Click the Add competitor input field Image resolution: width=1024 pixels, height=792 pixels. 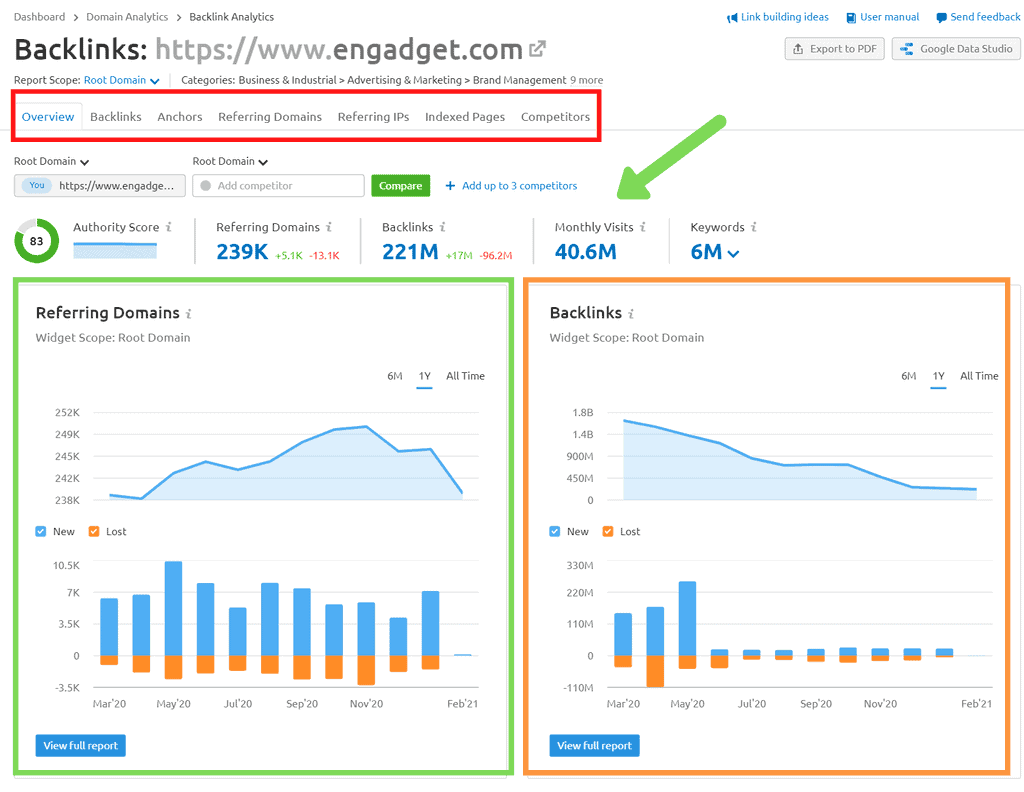tap(278, 186)
